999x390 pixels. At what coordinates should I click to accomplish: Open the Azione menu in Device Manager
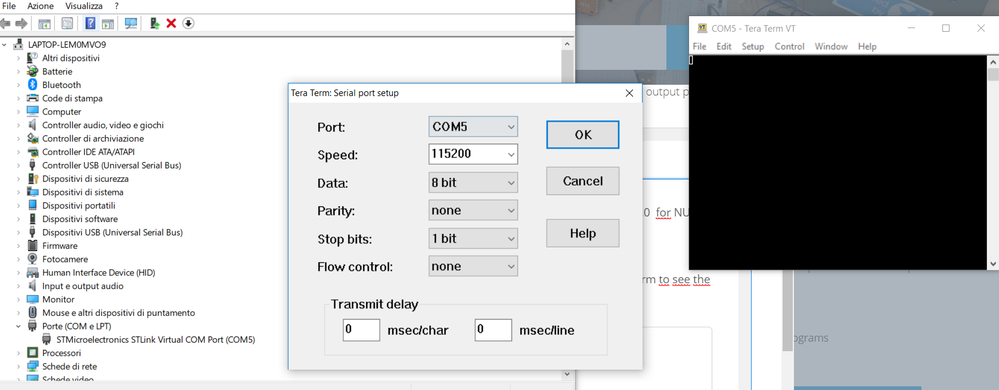pos(41,6)
